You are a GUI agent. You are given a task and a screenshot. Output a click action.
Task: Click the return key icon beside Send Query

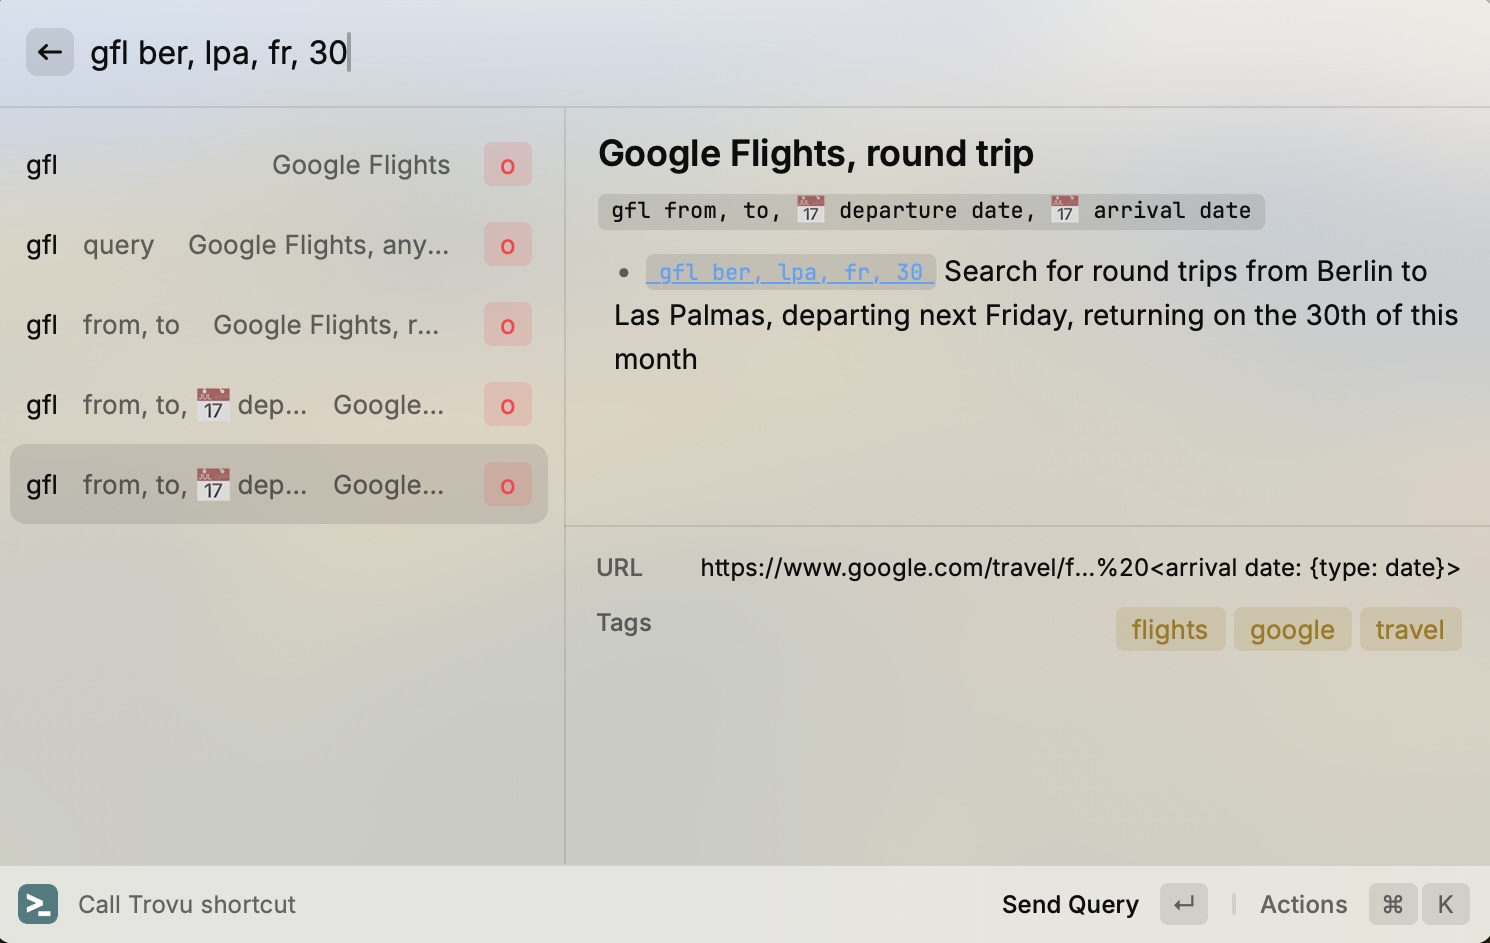1184,904
